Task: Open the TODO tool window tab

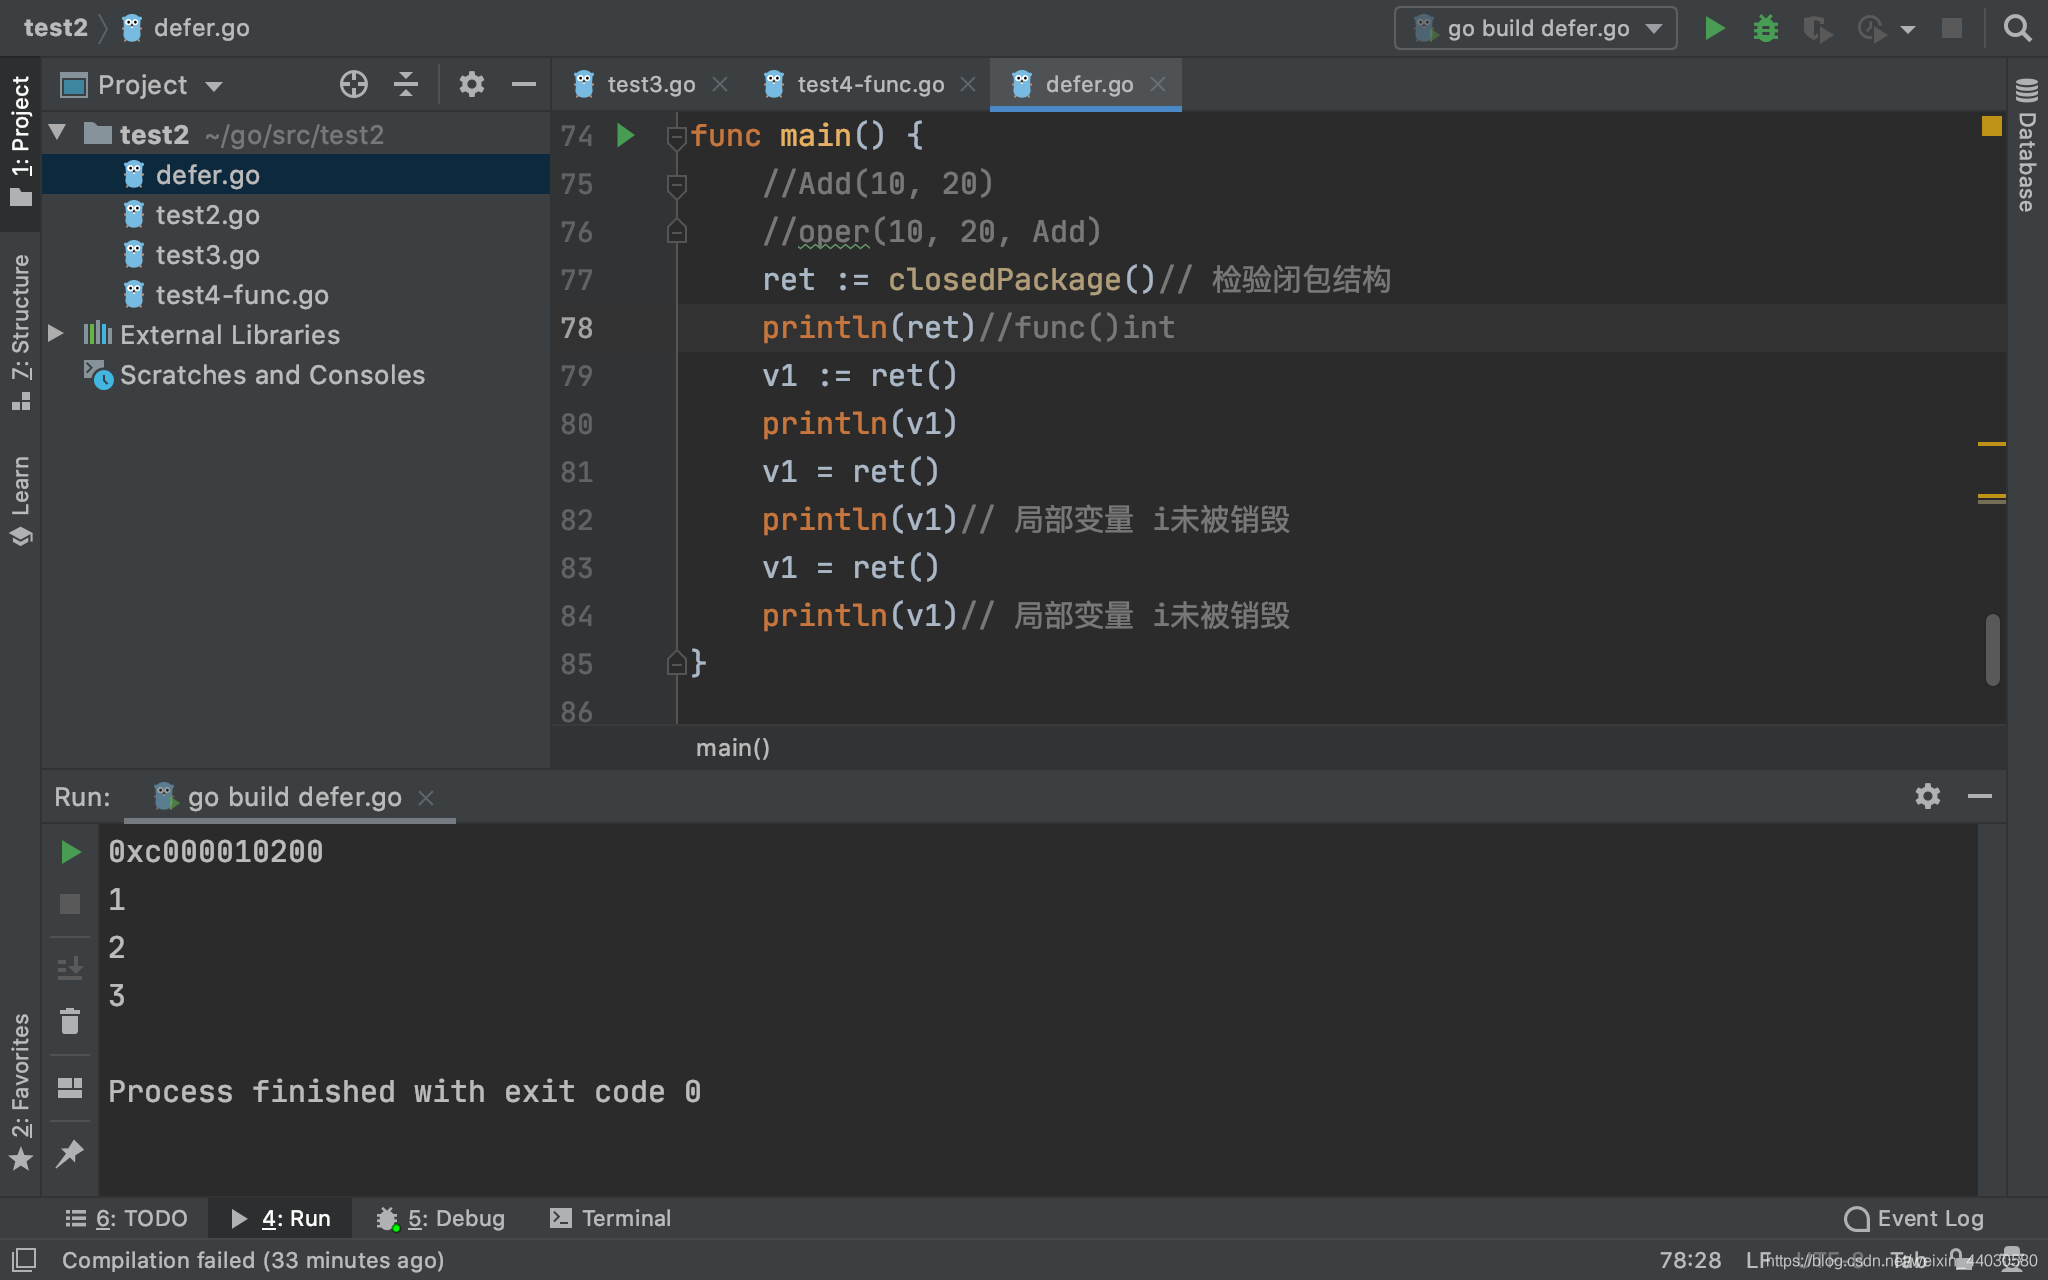Action: coord(127,1218)
